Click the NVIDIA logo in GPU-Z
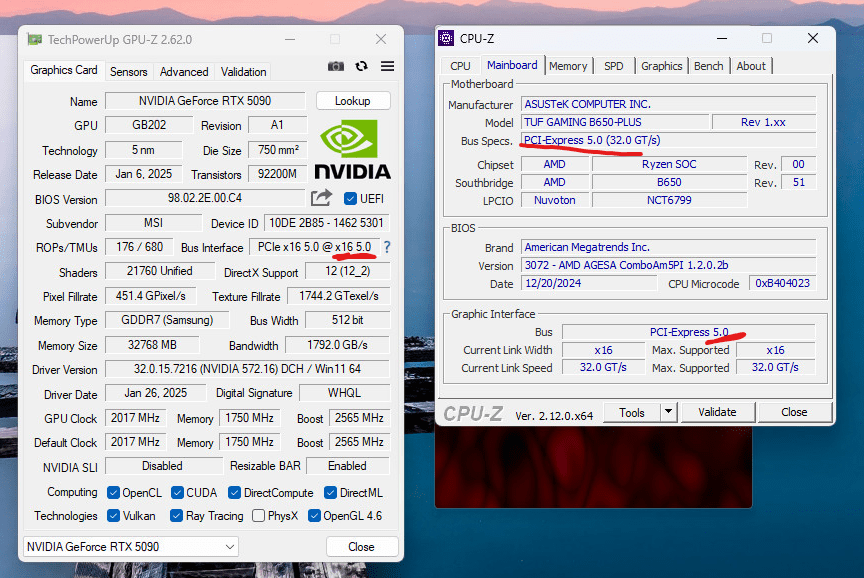The image size is (864, 578). tap(353, 149)
